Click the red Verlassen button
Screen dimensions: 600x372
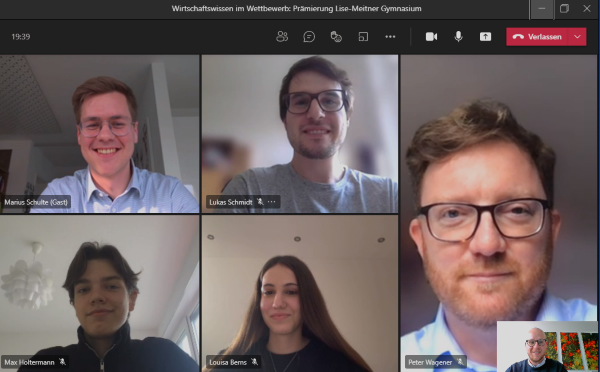click(x=538, y=37)
